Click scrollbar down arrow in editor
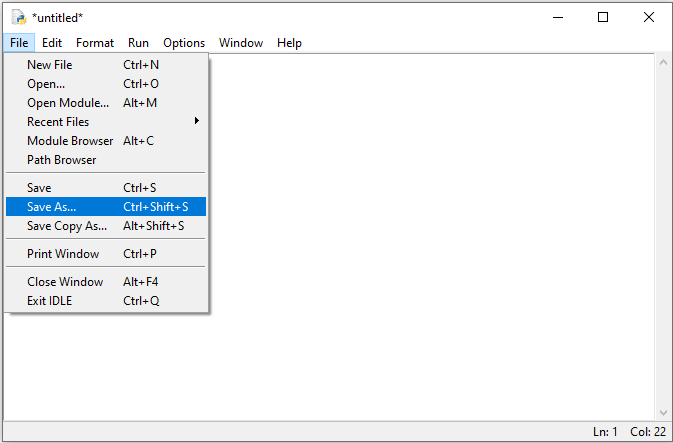The height and width of the screenshot is (443, 673). pos(663,413)
